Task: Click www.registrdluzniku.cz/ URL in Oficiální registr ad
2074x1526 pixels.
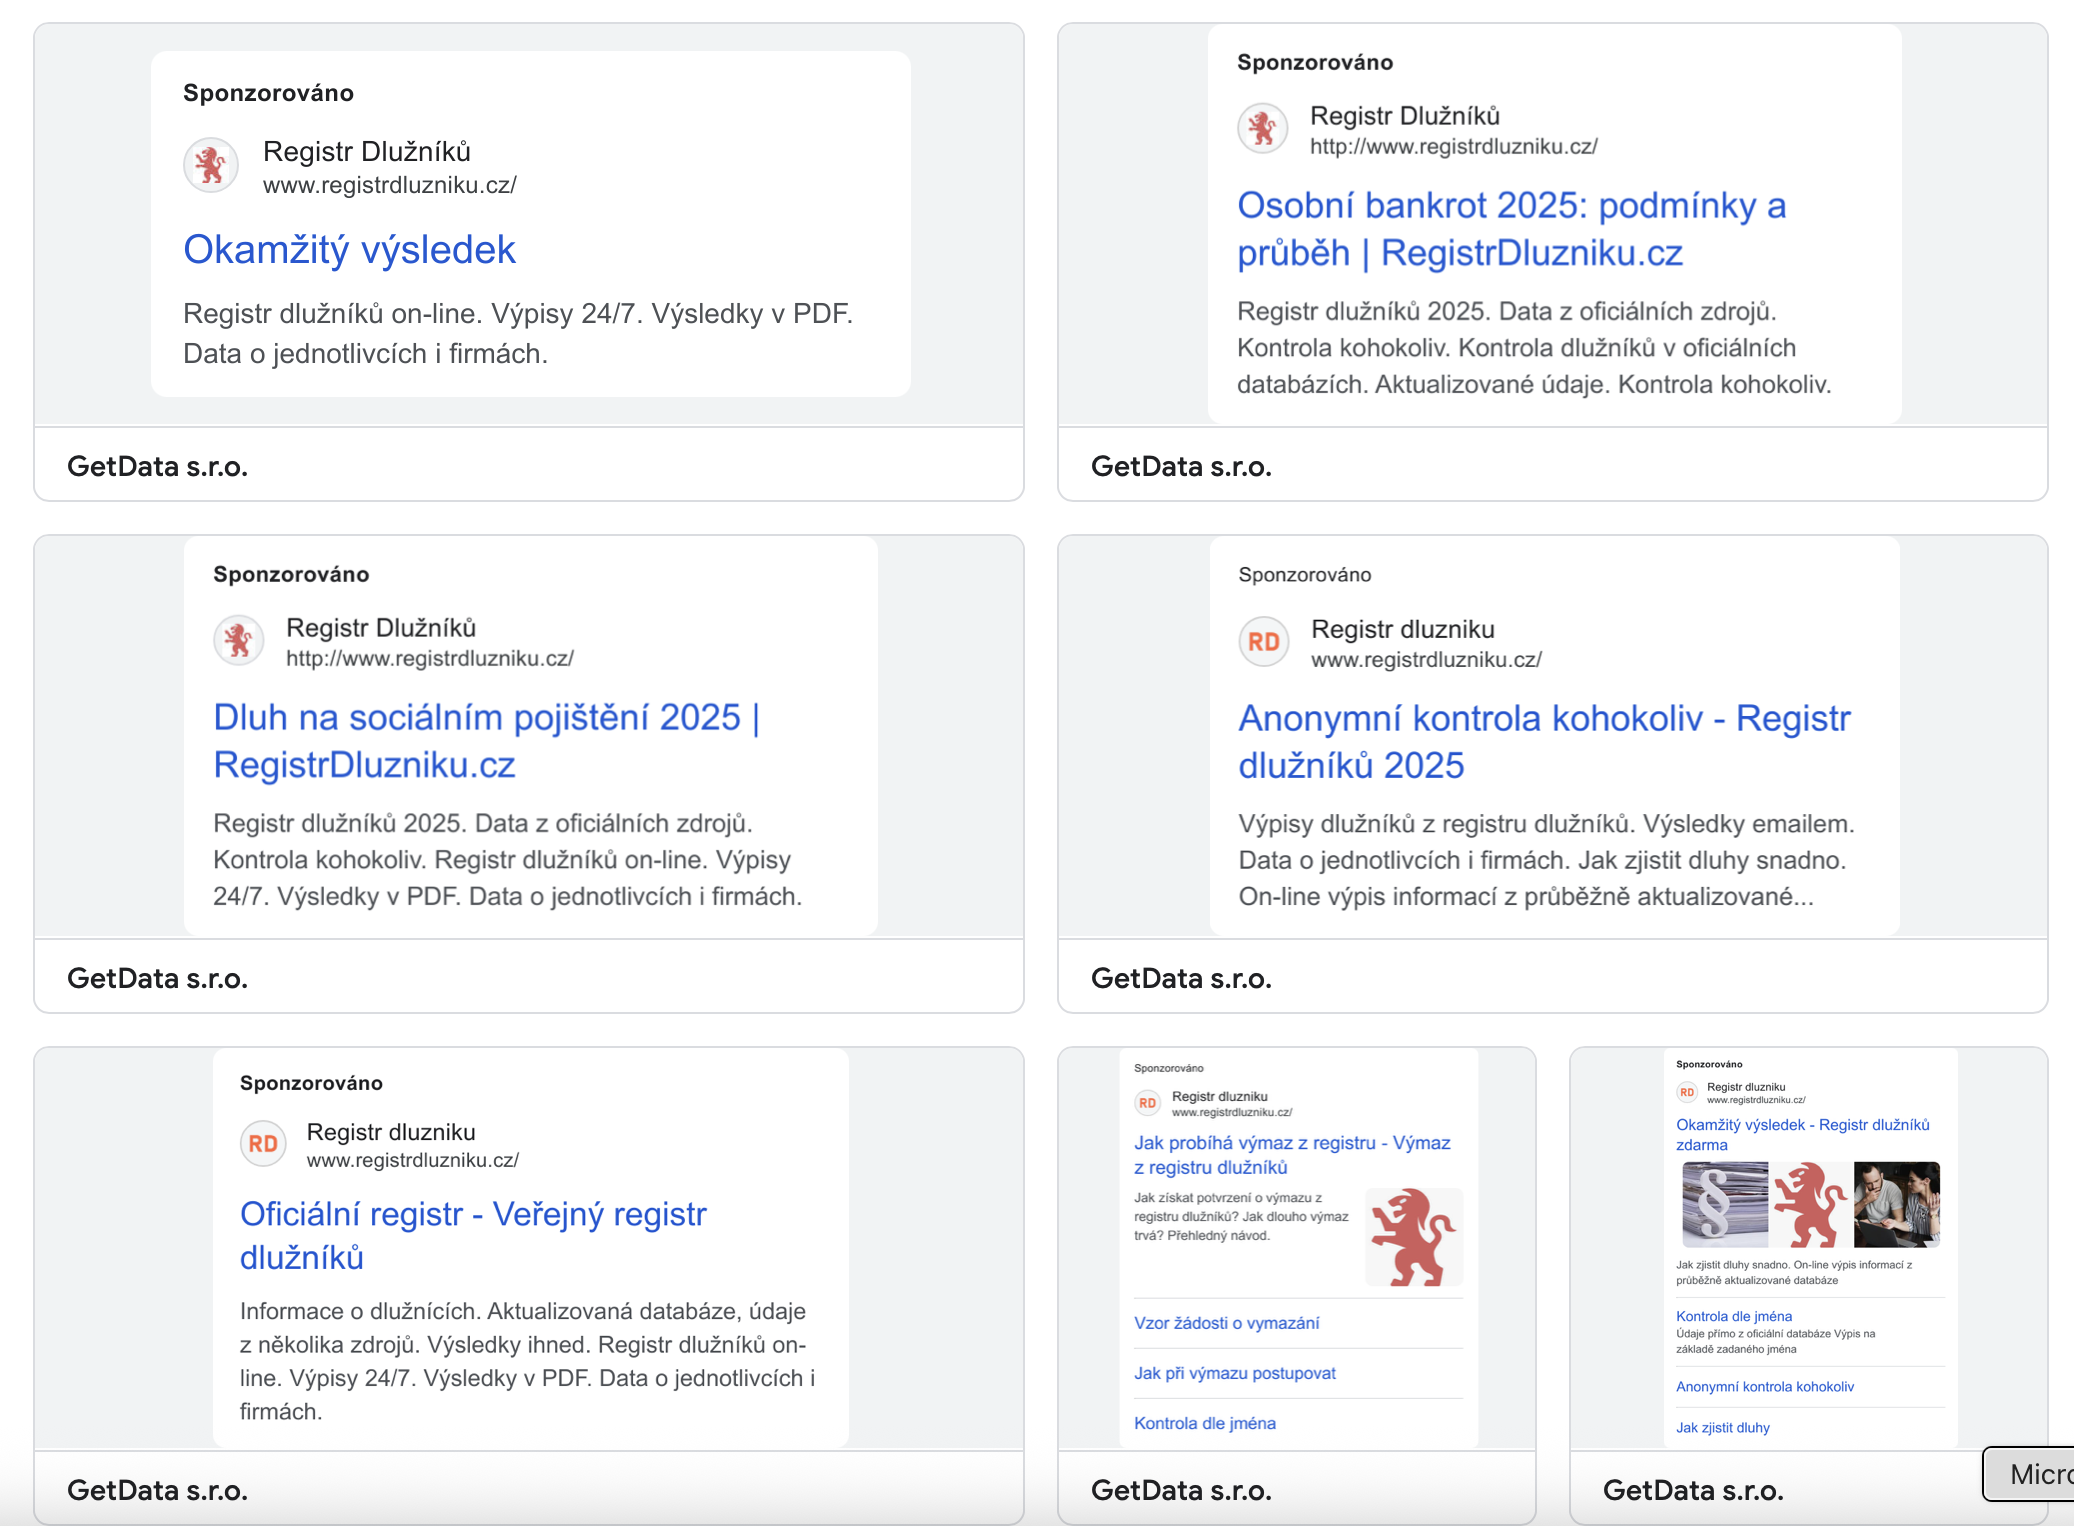Action: (412, 1160)
